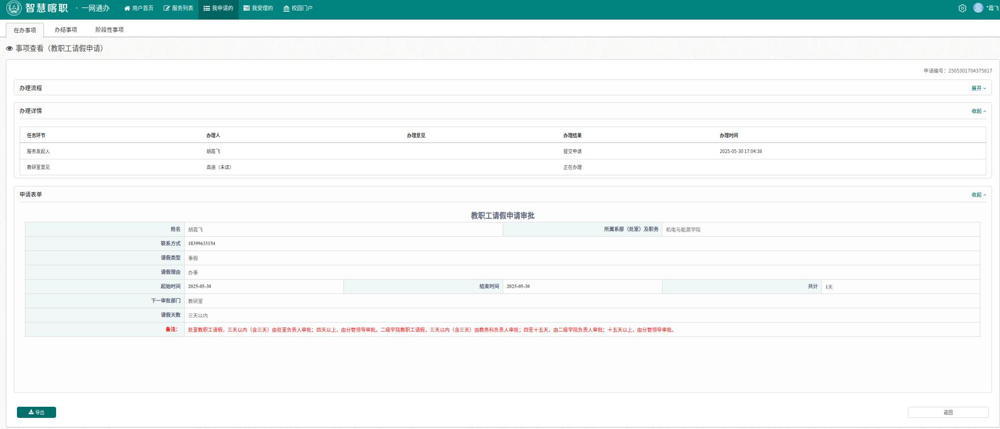
Task: Open the 校园门户 campus portal
Action: point(298,8)
